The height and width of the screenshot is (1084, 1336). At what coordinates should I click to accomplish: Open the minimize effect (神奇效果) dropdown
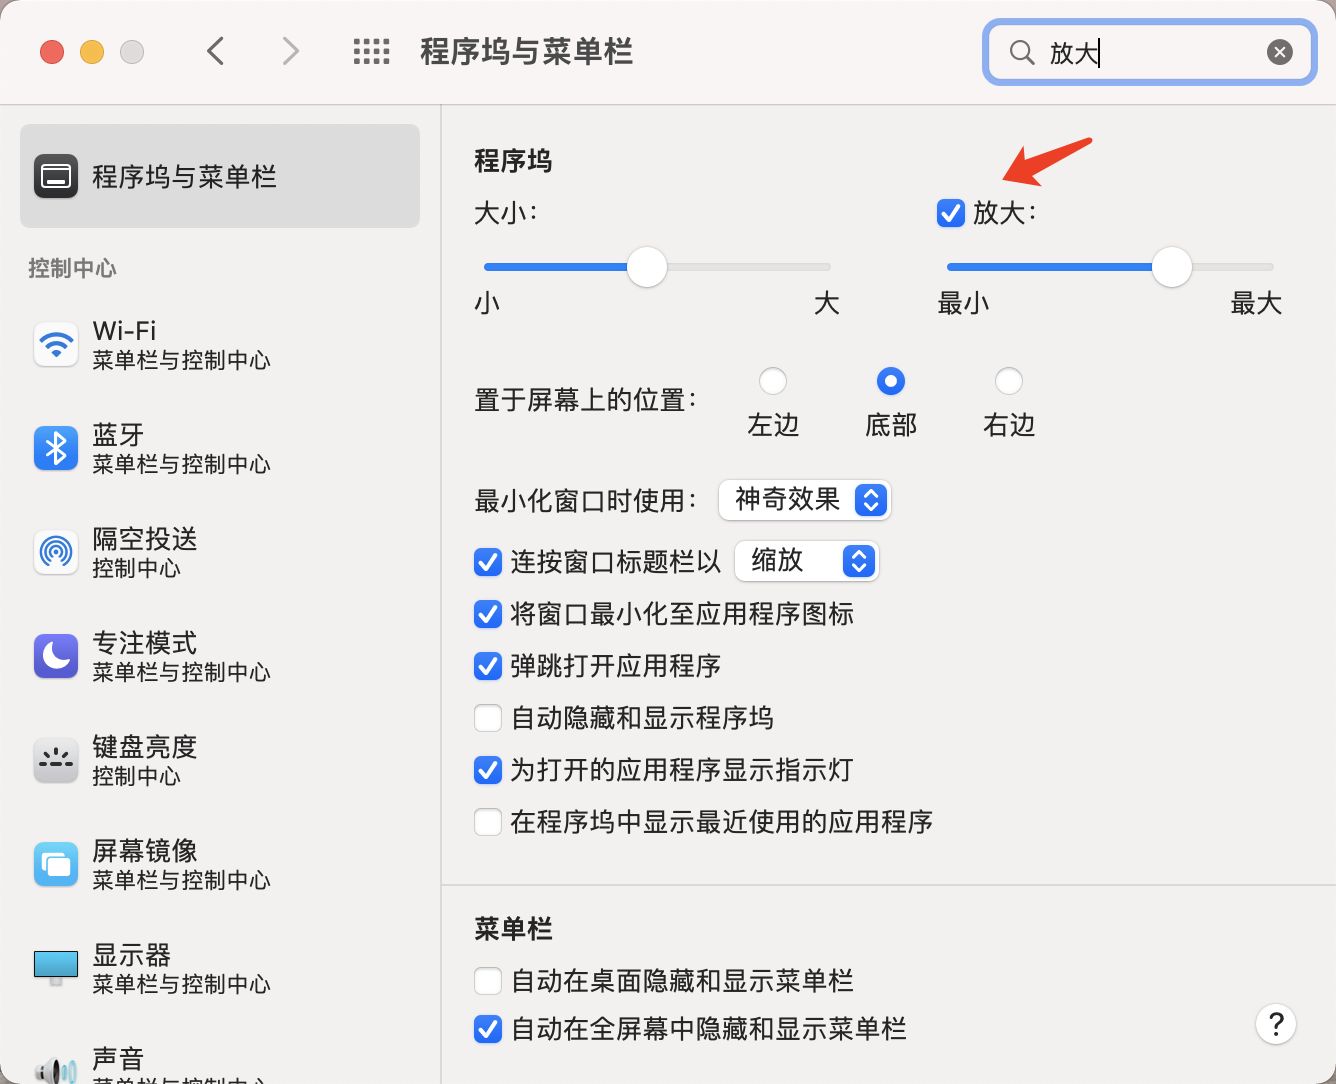pos(805,500)
